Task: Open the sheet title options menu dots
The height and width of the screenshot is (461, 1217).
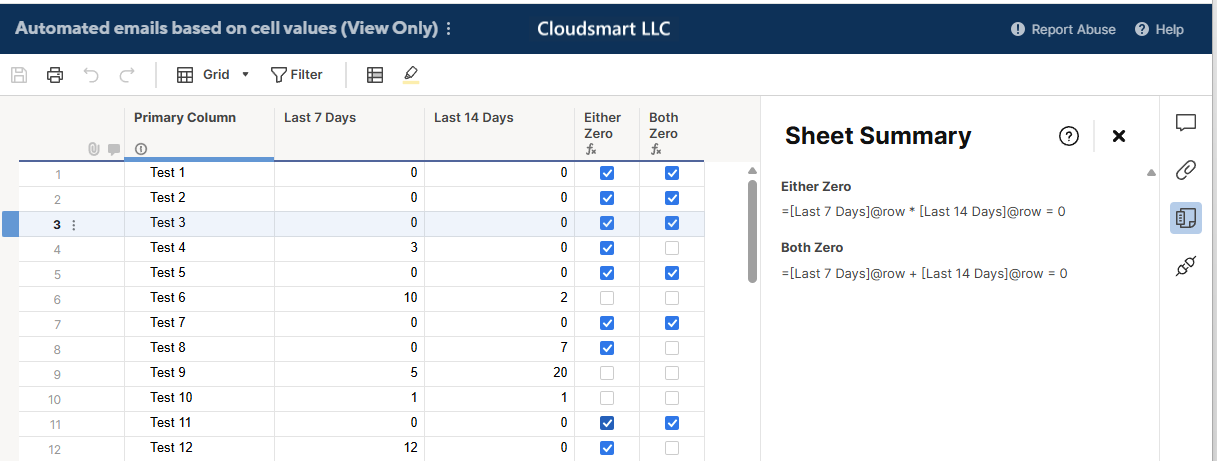Action: click(448, 29)
